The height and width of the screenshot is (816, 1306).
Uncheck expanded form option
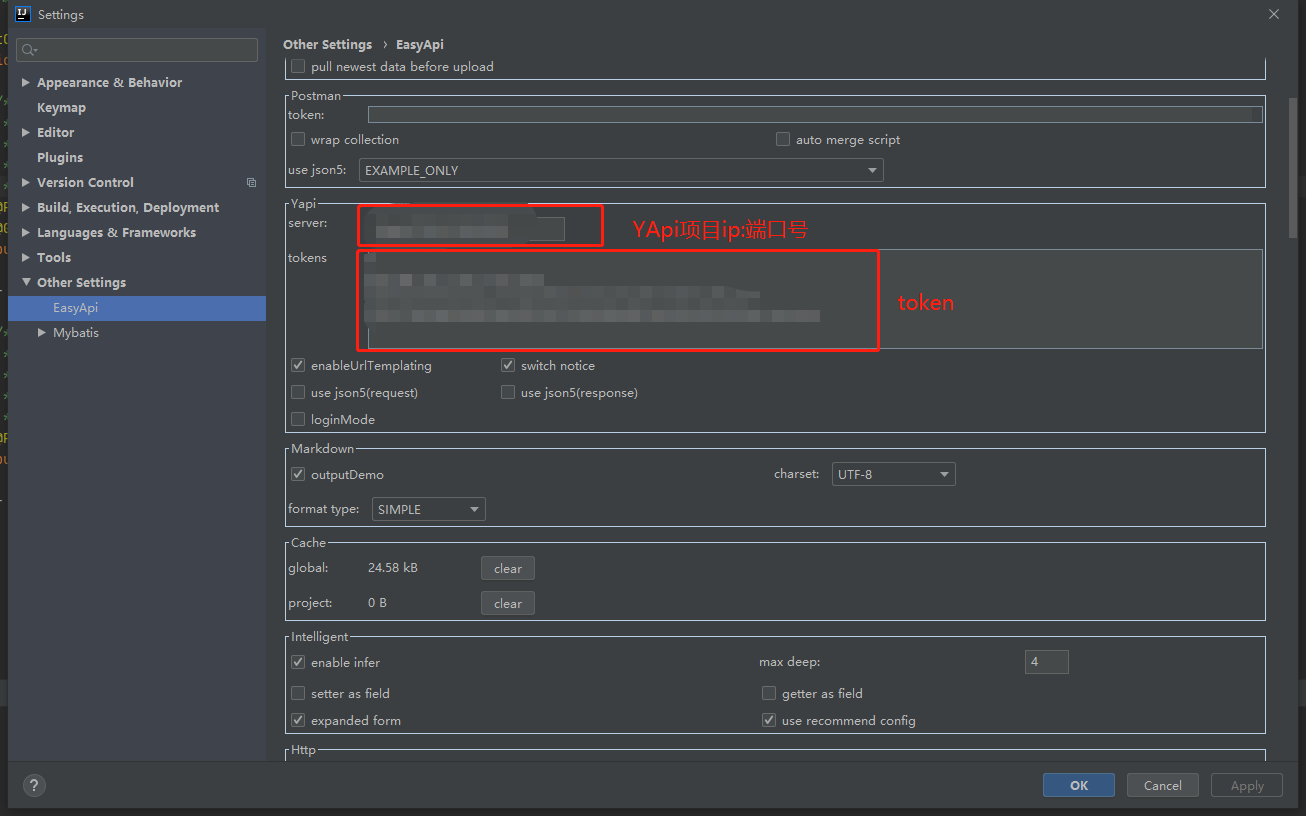click(x=298, y=721)
